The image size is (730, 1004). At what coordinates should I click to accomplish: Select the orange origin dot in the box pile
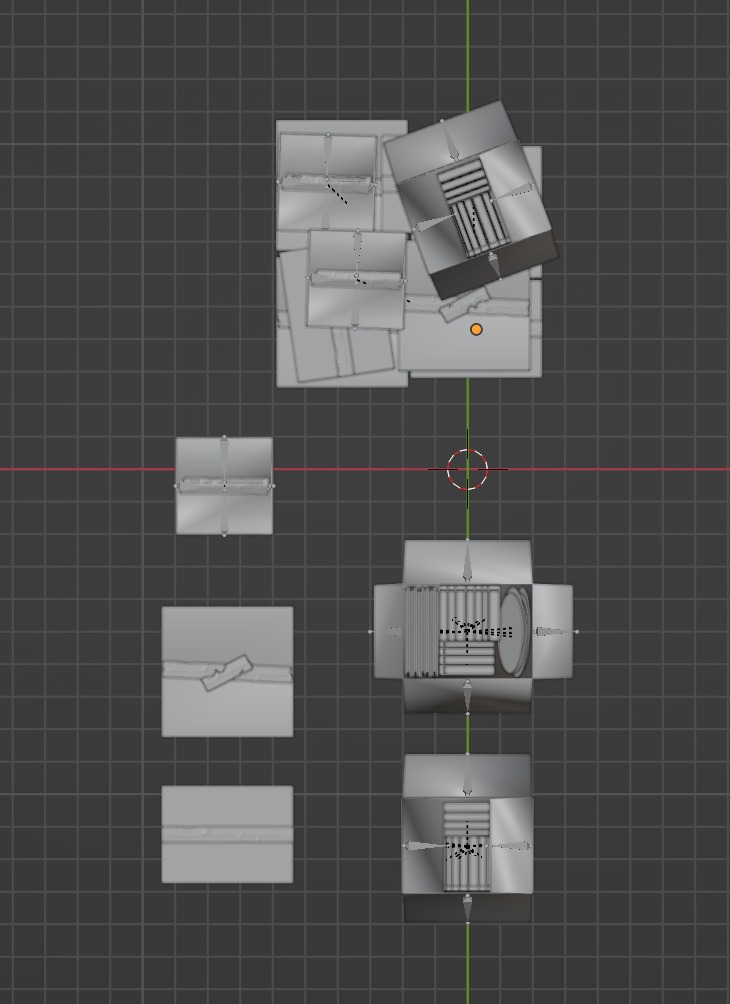(476, 329)
